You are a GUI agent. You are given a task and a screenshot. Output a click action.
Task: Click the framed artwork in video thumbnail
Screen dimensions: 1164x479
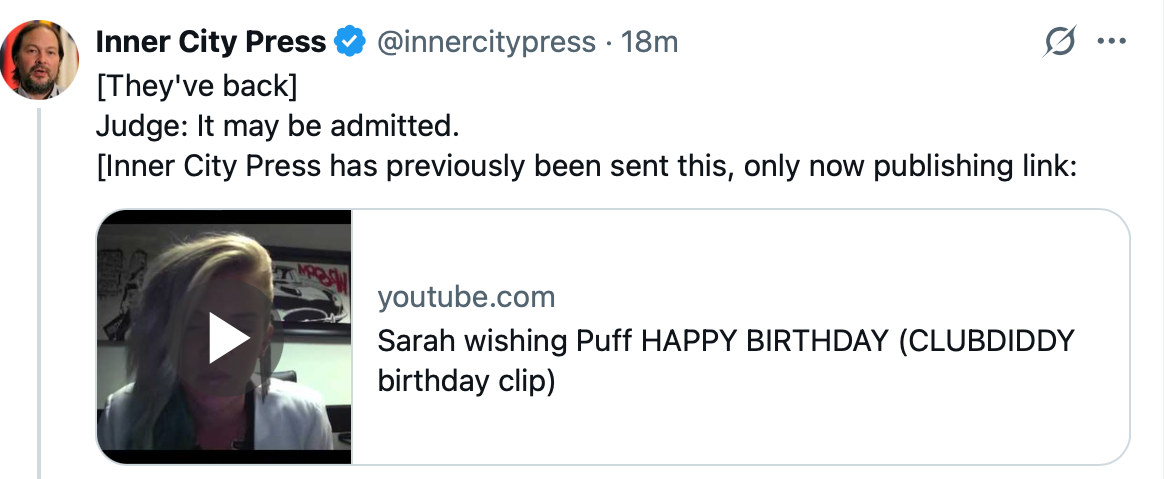tap(310, 284)
